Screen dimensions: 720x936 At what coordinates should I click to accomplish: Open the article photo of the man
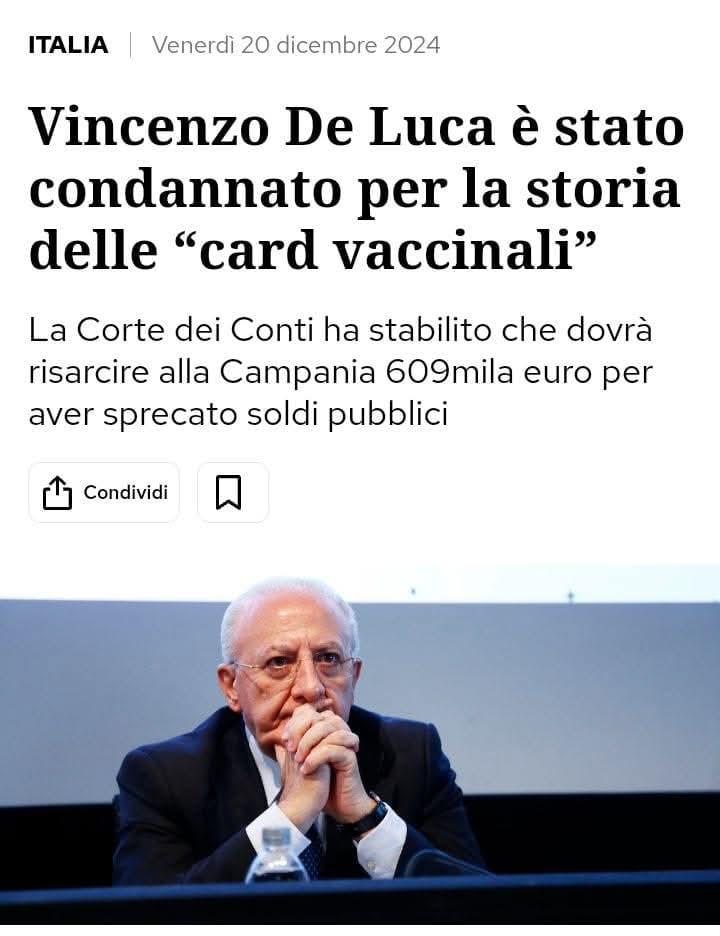point(360,744)
